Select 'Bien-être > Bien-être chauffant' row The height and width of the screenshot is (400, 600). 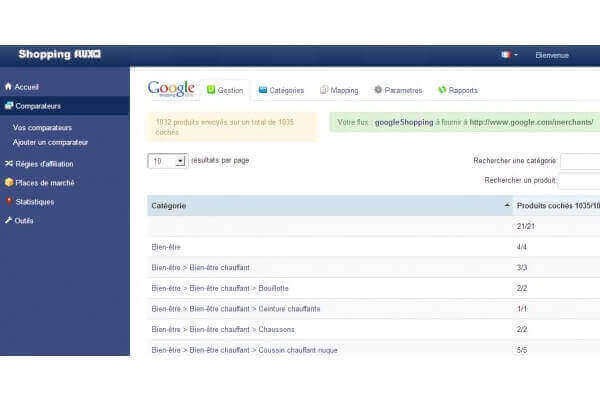pos(374,268)
